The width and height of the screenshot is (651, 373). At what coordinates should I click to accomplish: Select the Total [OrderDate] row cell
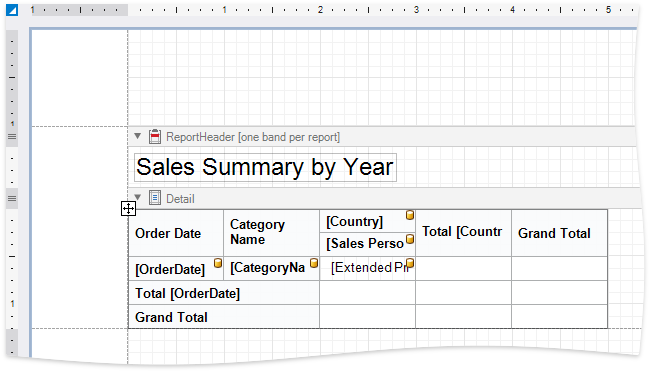[x=224, y=293]
